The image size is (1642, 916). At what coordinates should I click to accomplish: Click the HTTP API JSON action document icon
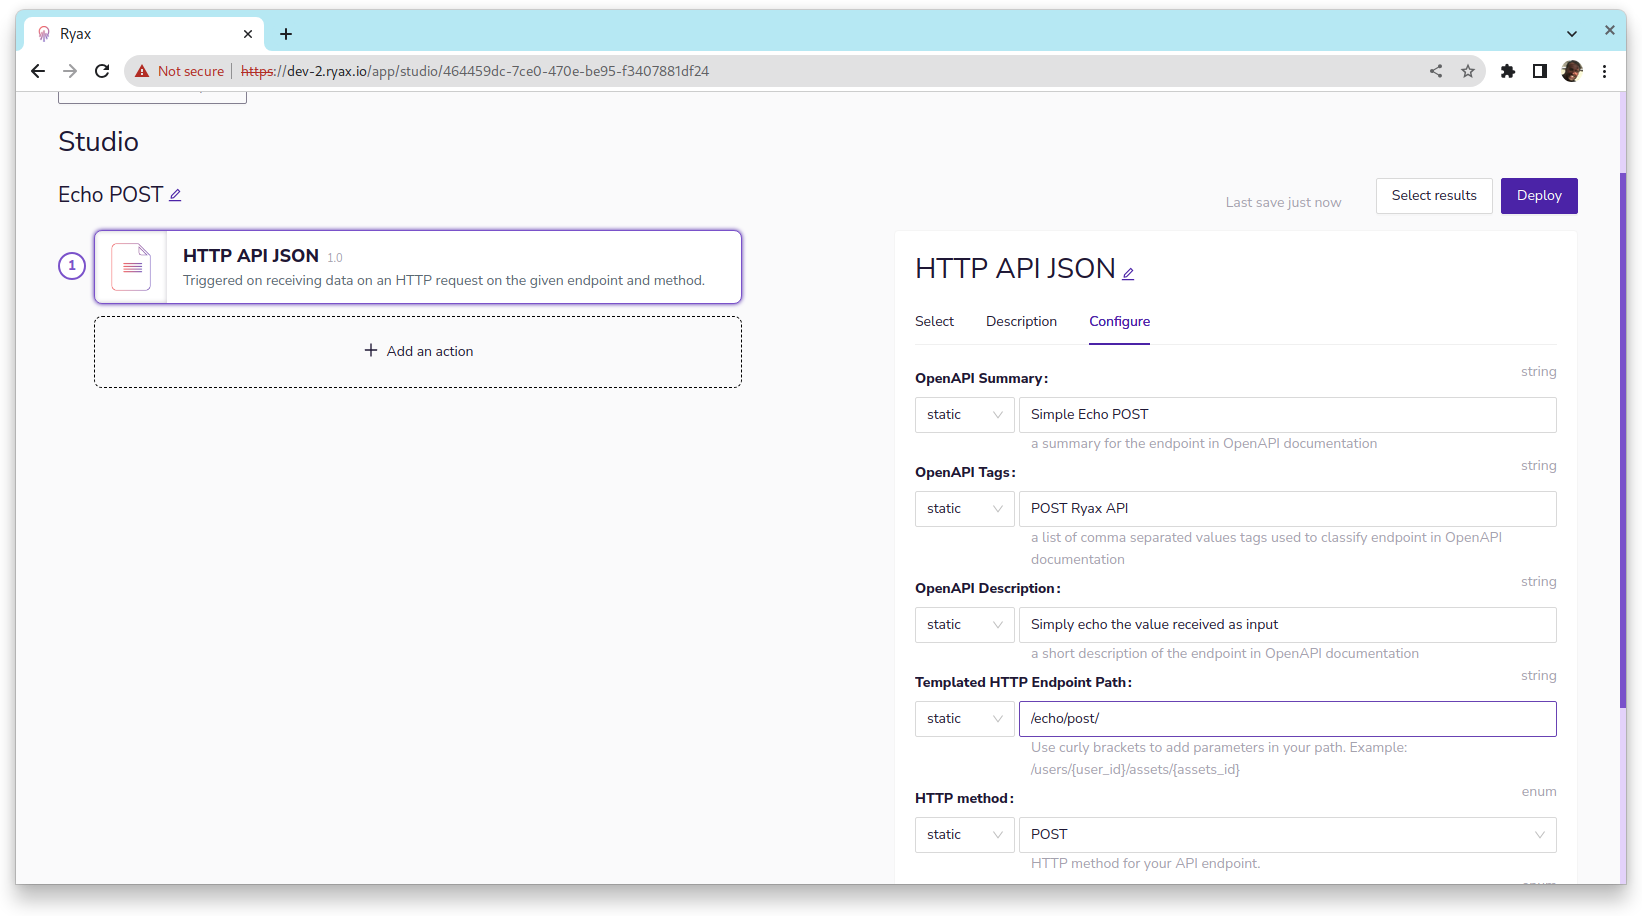[131, 266]
